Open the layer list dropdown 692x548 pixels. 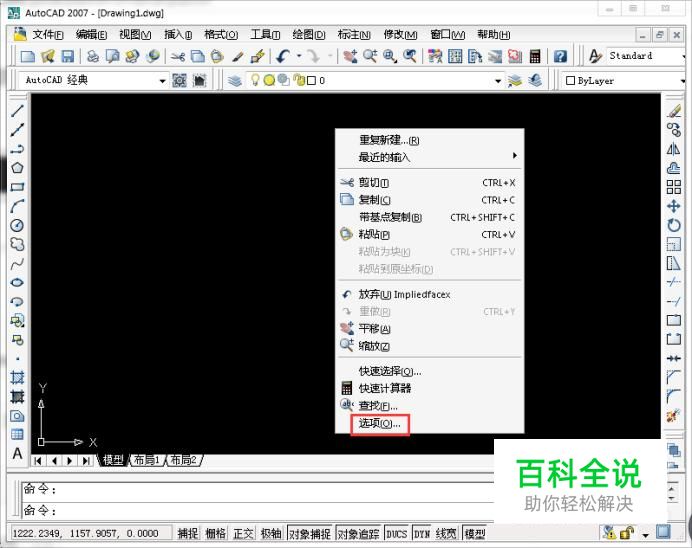[498, 81]
